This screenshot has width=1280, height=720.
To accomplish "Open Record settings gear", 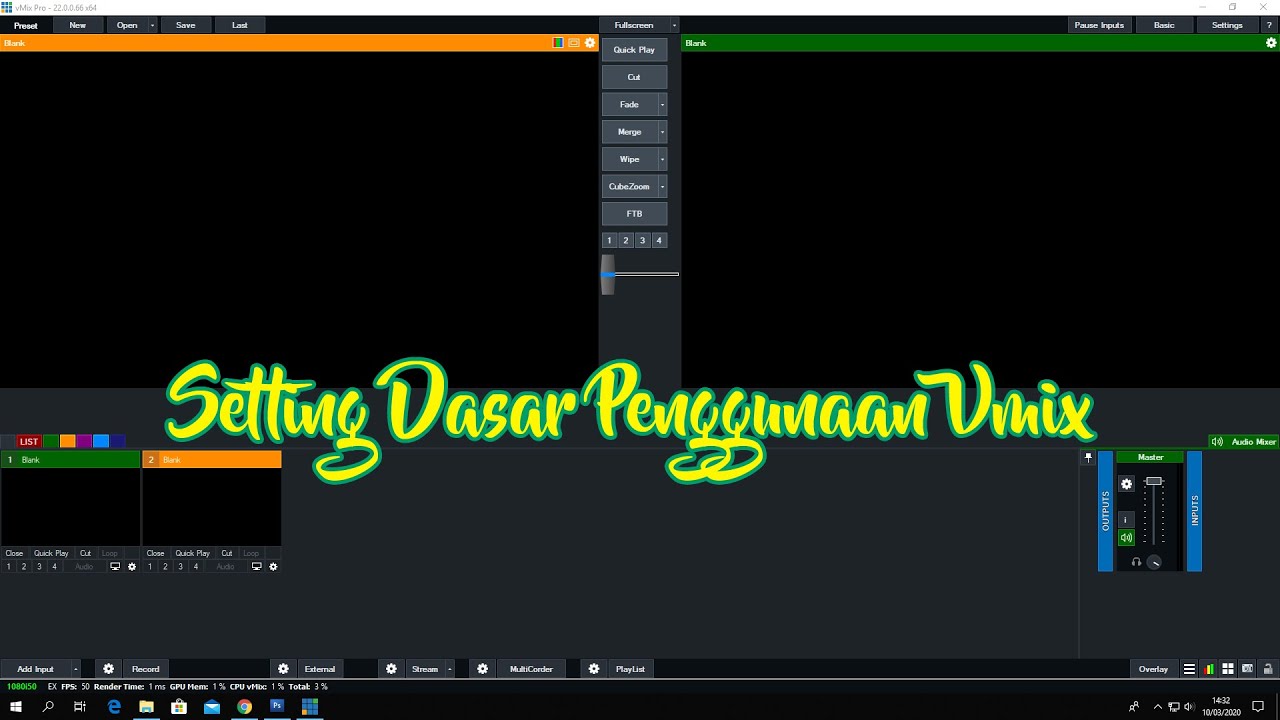I will (109, 669).
